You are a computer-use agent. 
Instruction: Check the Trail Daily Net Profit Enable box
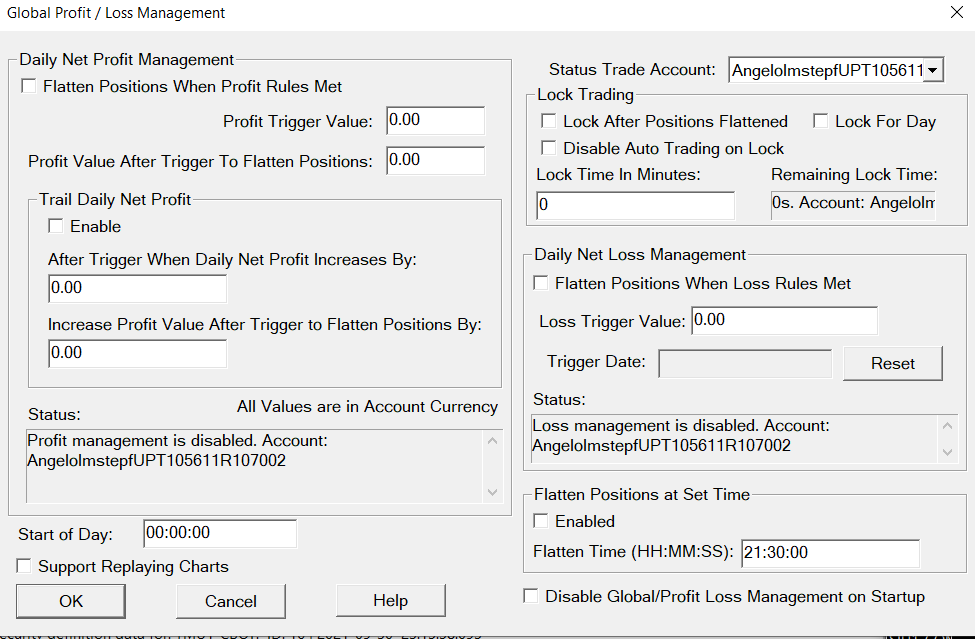[56, 227]
